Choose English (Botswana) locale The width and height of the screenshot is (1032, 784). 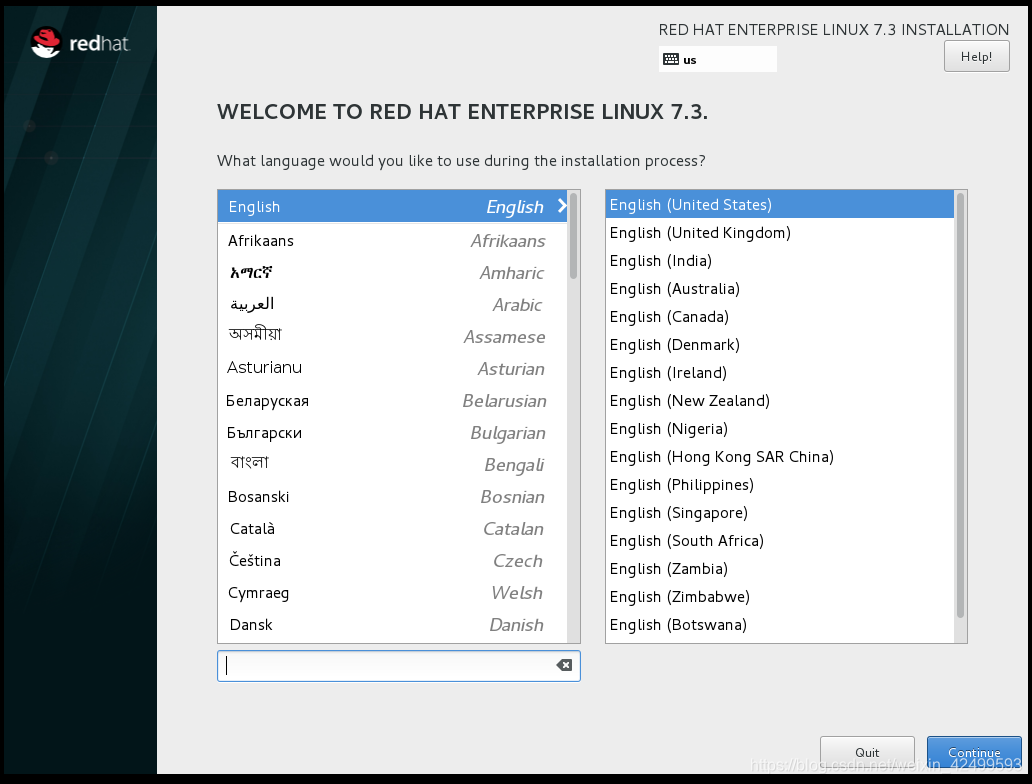(x=779, y=624)
